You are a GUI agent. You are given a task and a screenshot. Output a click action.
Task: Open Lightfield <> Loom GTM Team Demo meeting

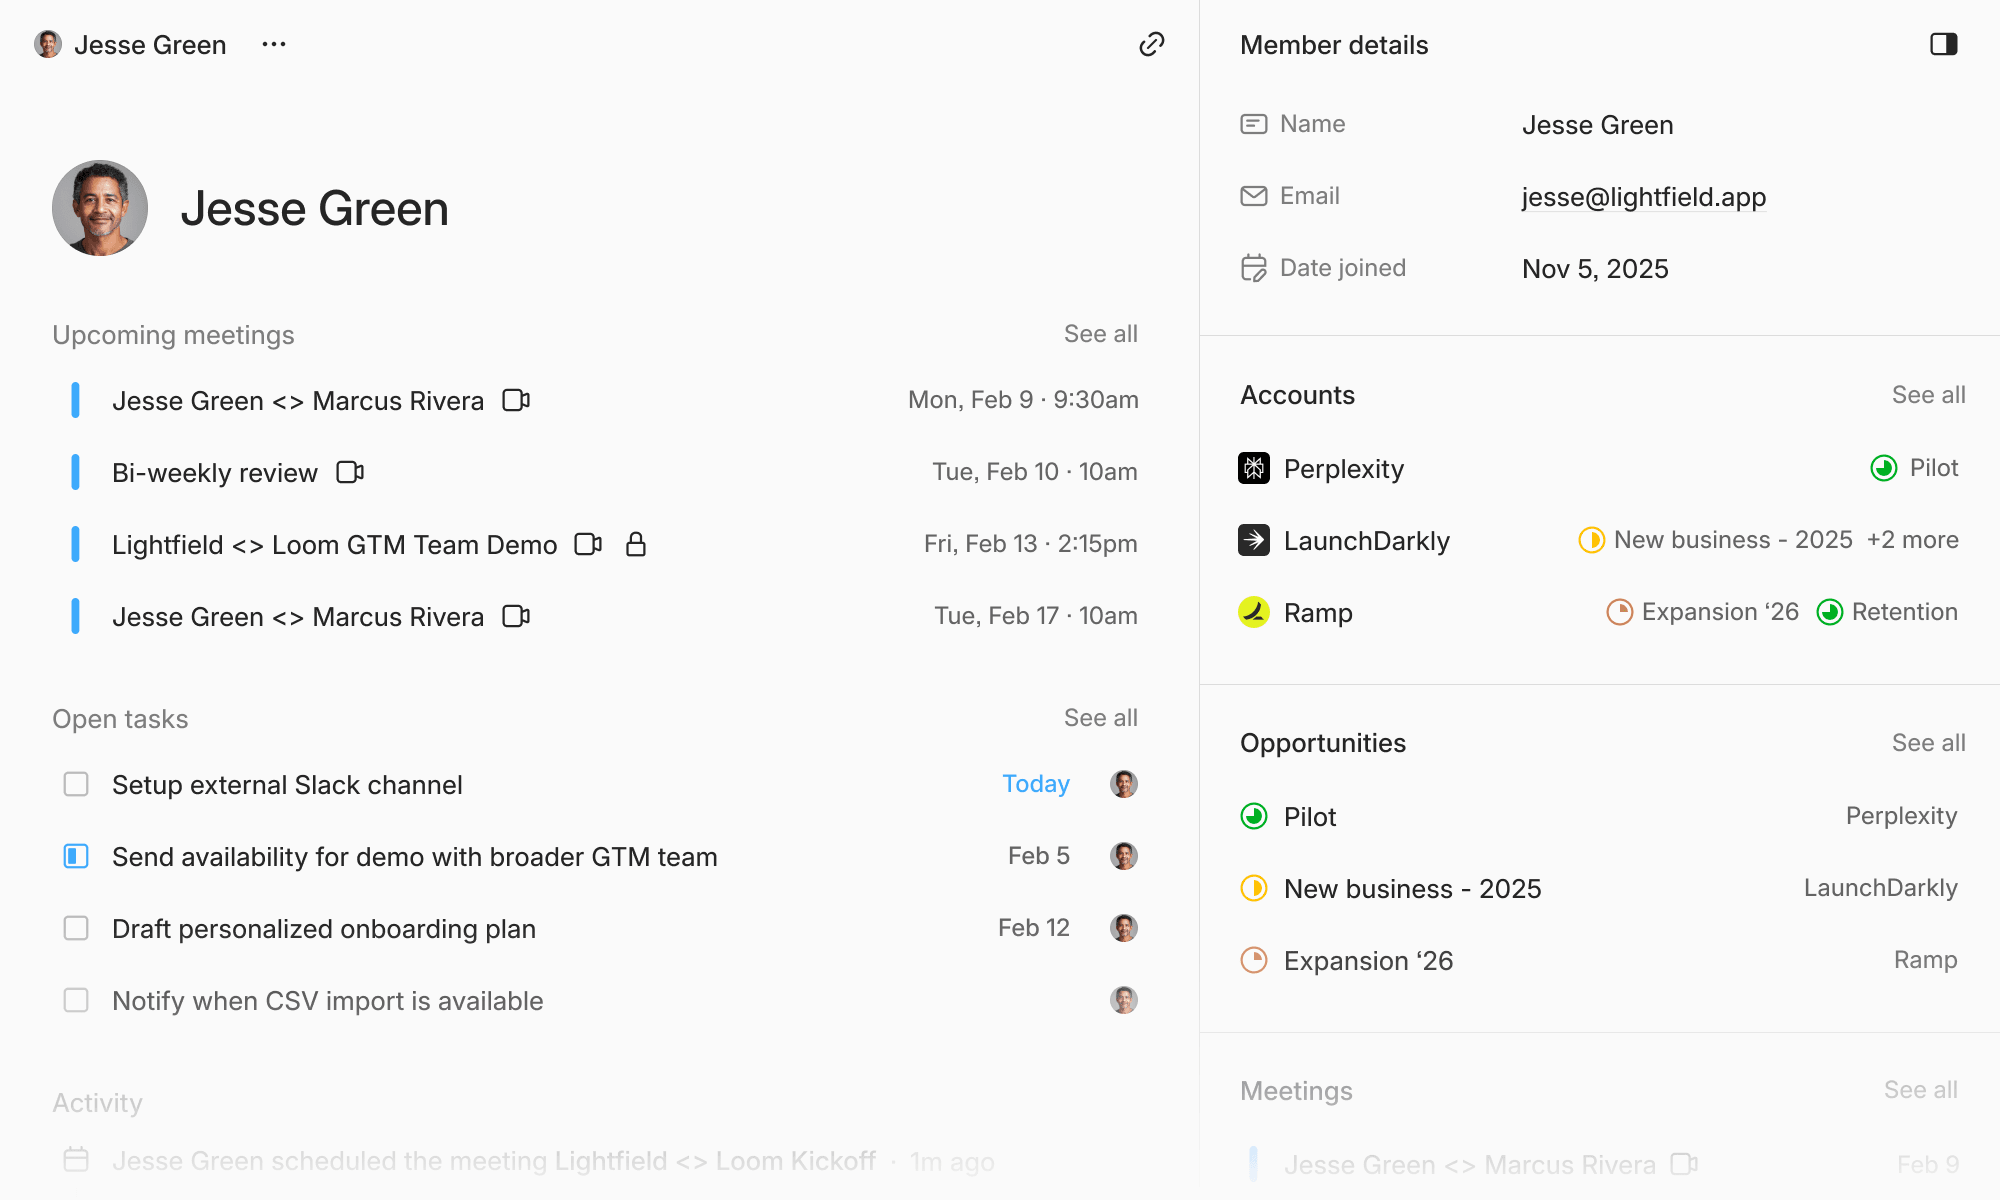point(334,544)
